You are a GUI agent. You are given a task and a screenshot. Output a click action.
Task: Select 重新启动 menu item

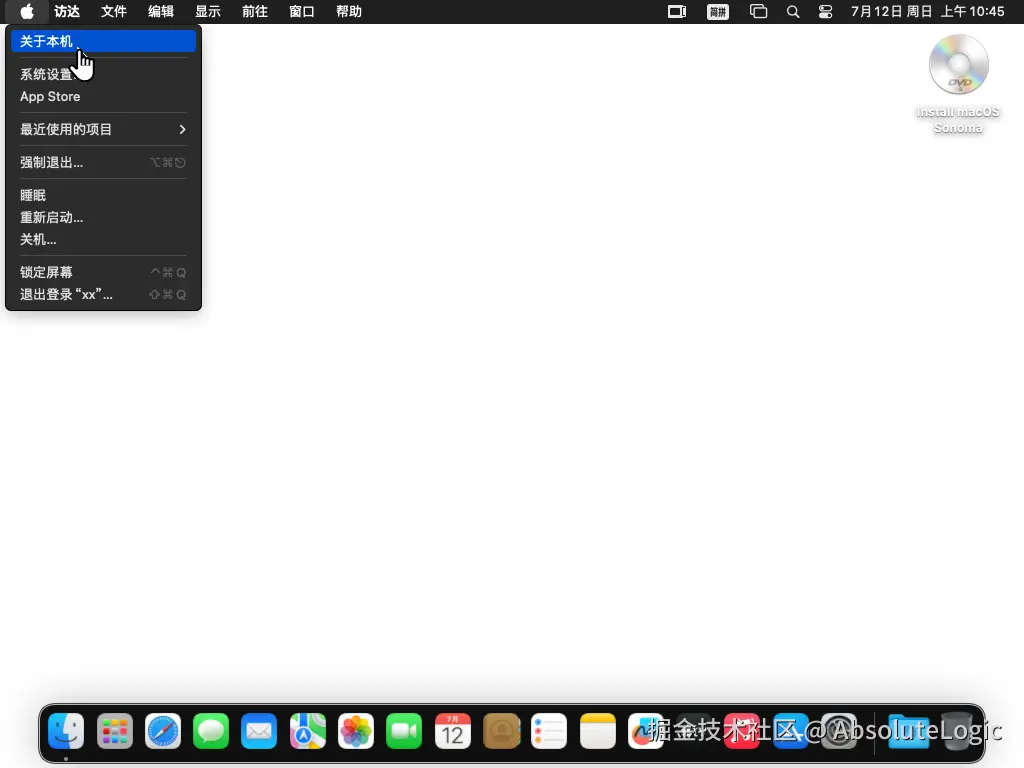103,217
